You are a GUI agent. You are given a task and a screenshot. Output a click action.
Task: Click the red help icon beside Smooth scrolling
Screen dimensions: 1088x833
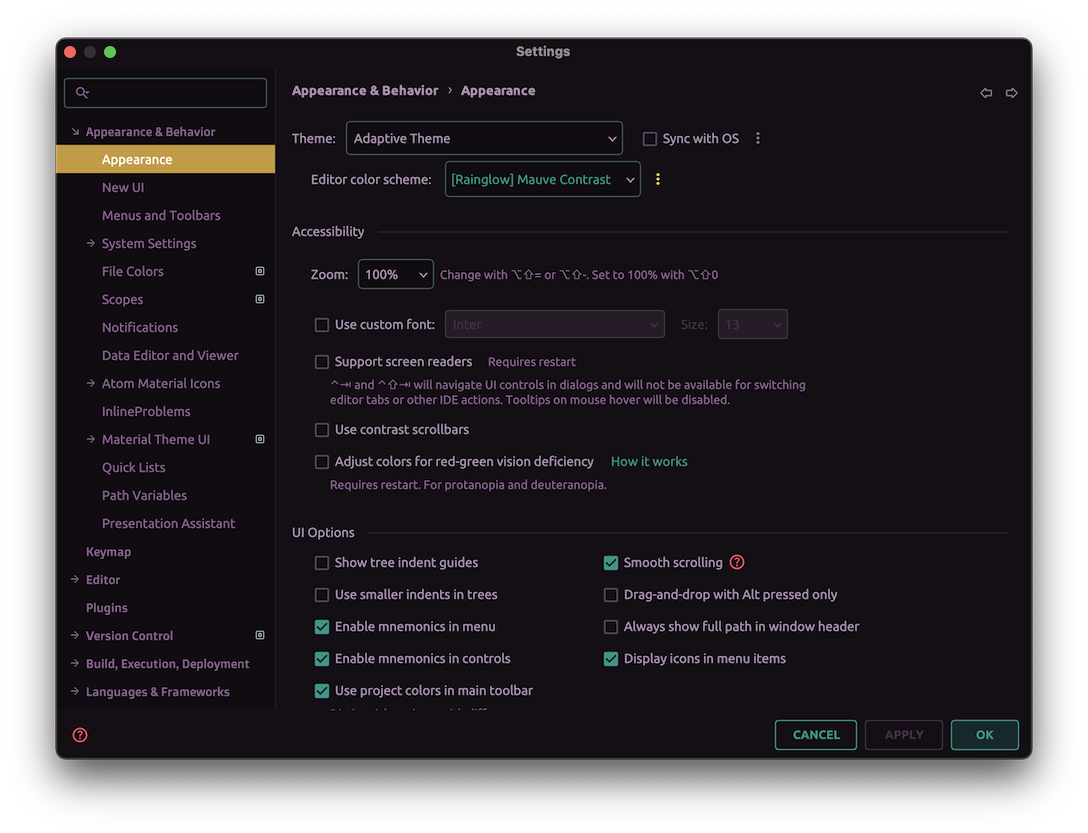click(737, 562)
